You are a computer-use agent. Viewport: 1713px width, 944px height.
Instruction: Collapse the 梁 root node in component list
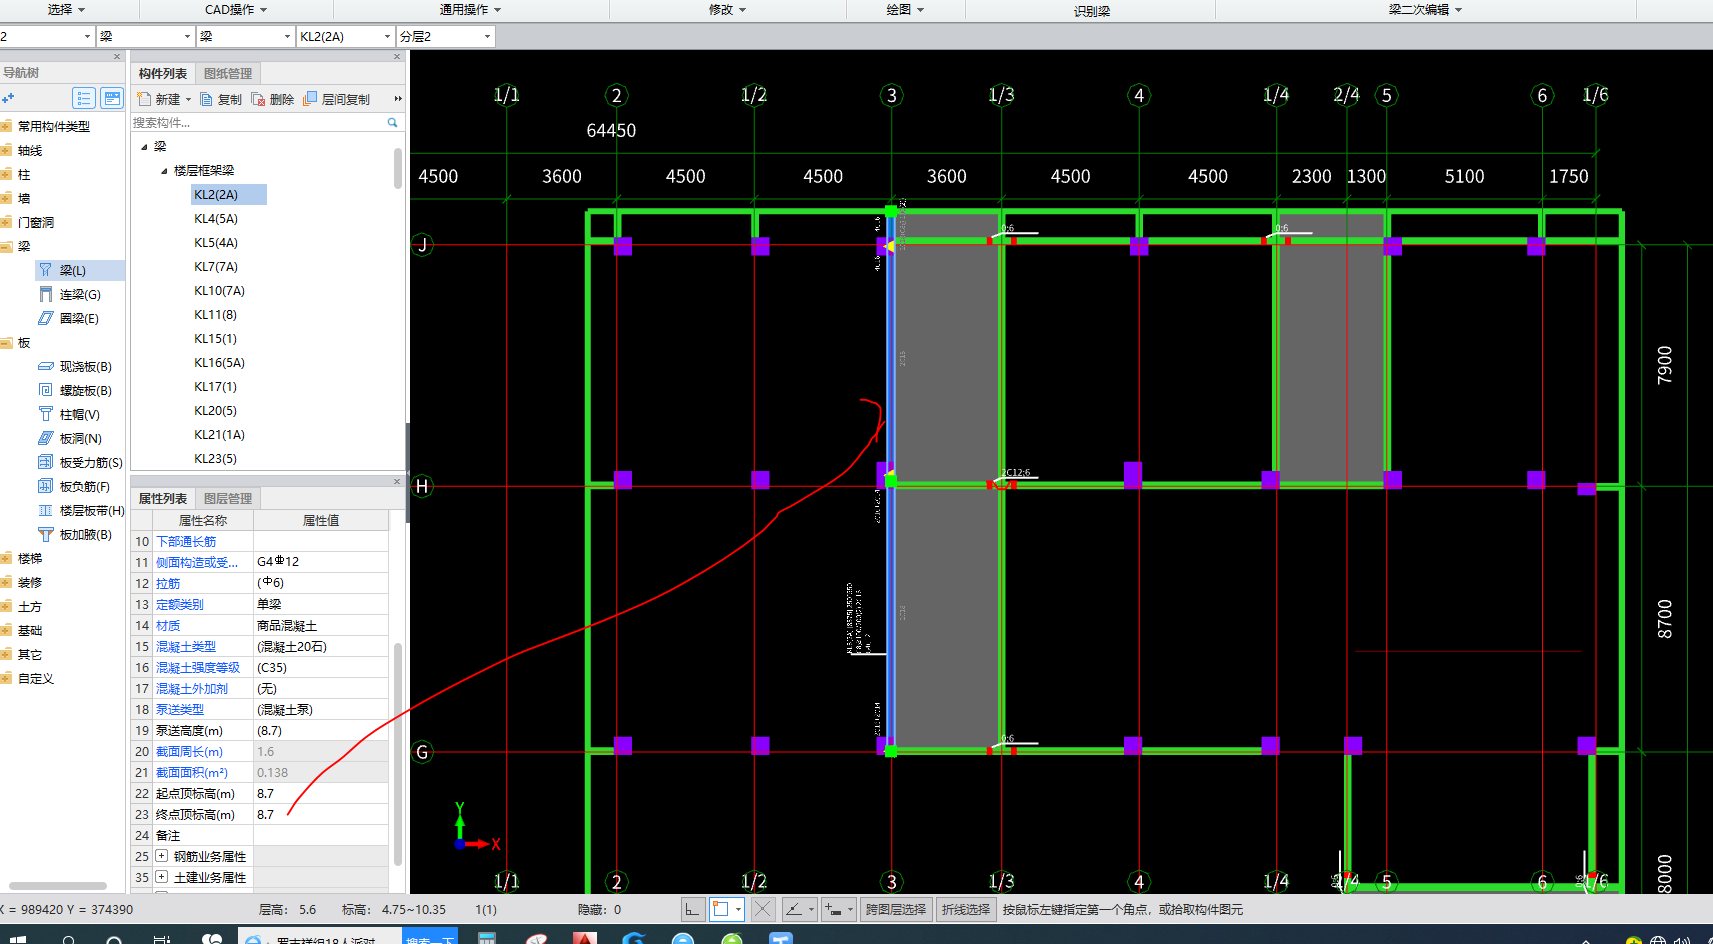pyautogui.click(x=145, y=147)
